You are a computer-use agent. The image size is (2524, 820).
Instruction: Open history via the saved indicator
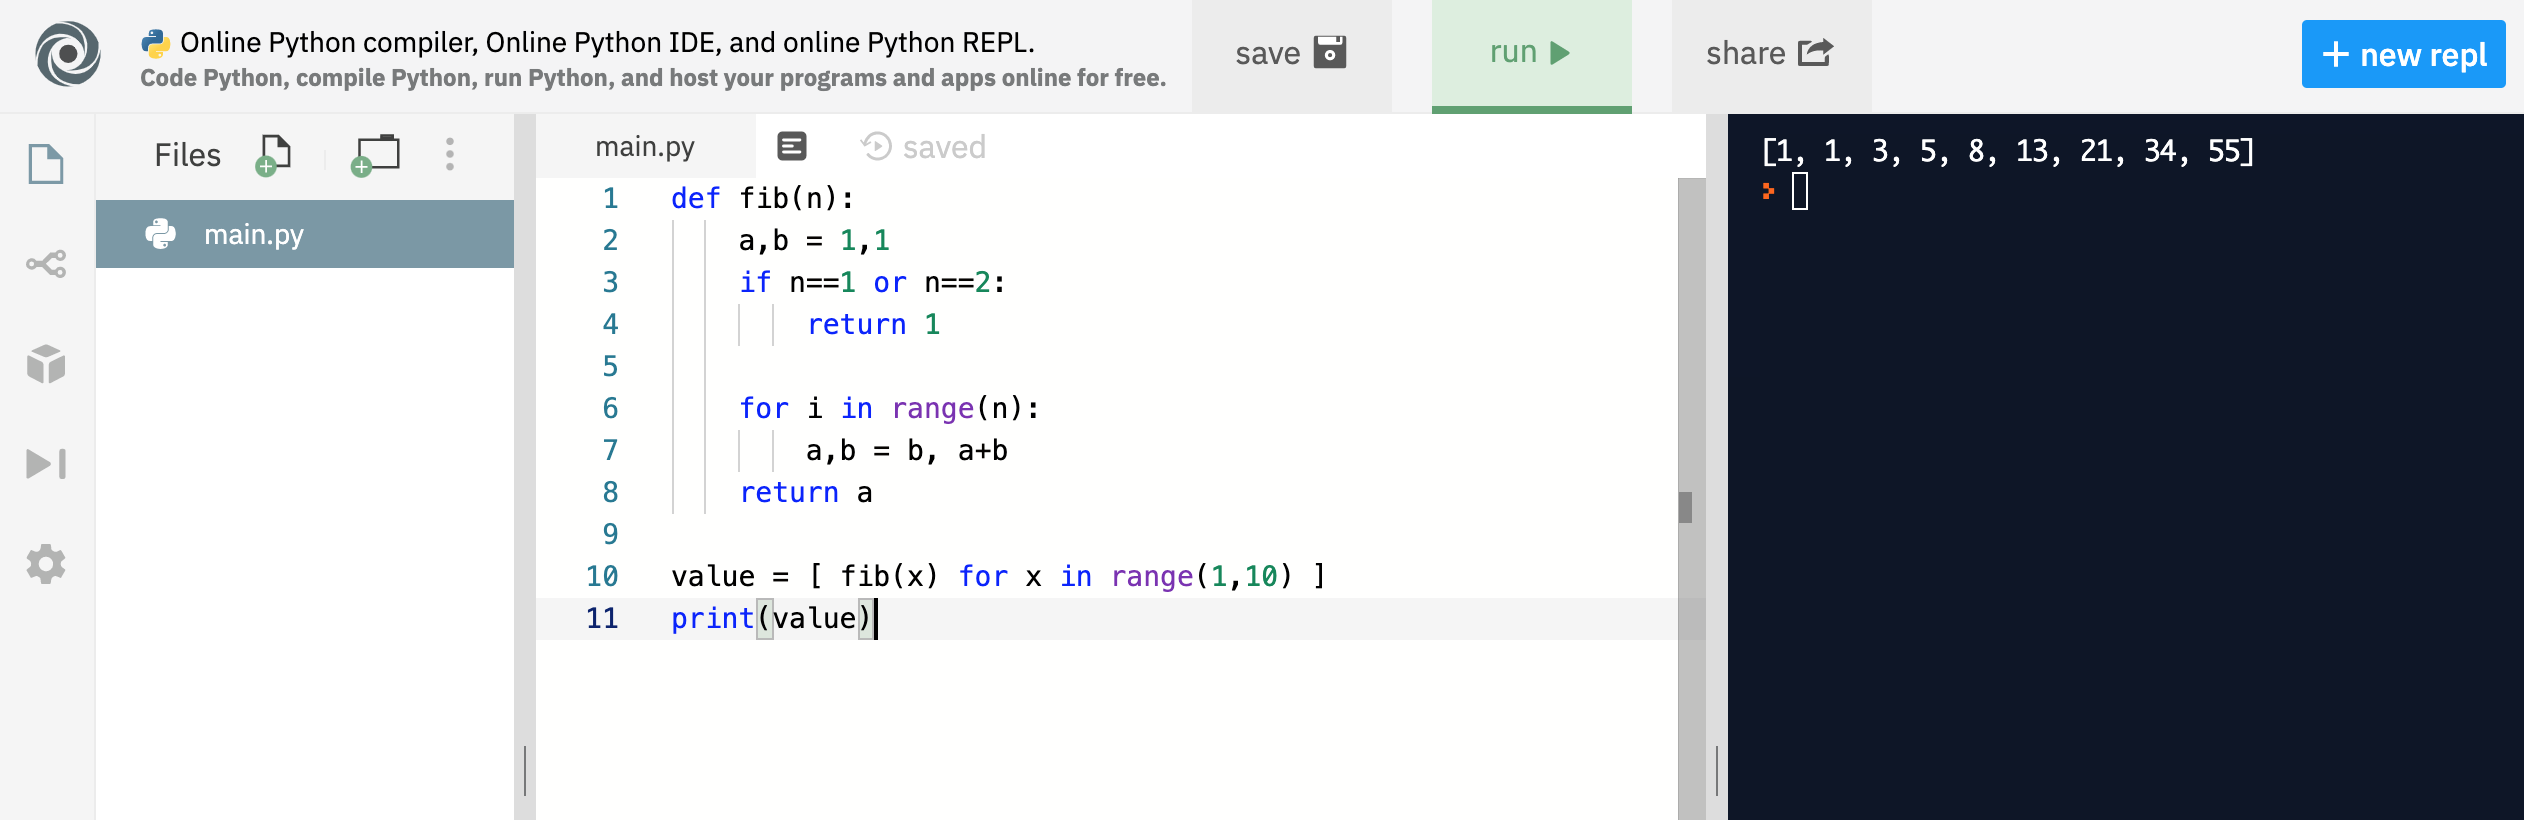[923, 147]
